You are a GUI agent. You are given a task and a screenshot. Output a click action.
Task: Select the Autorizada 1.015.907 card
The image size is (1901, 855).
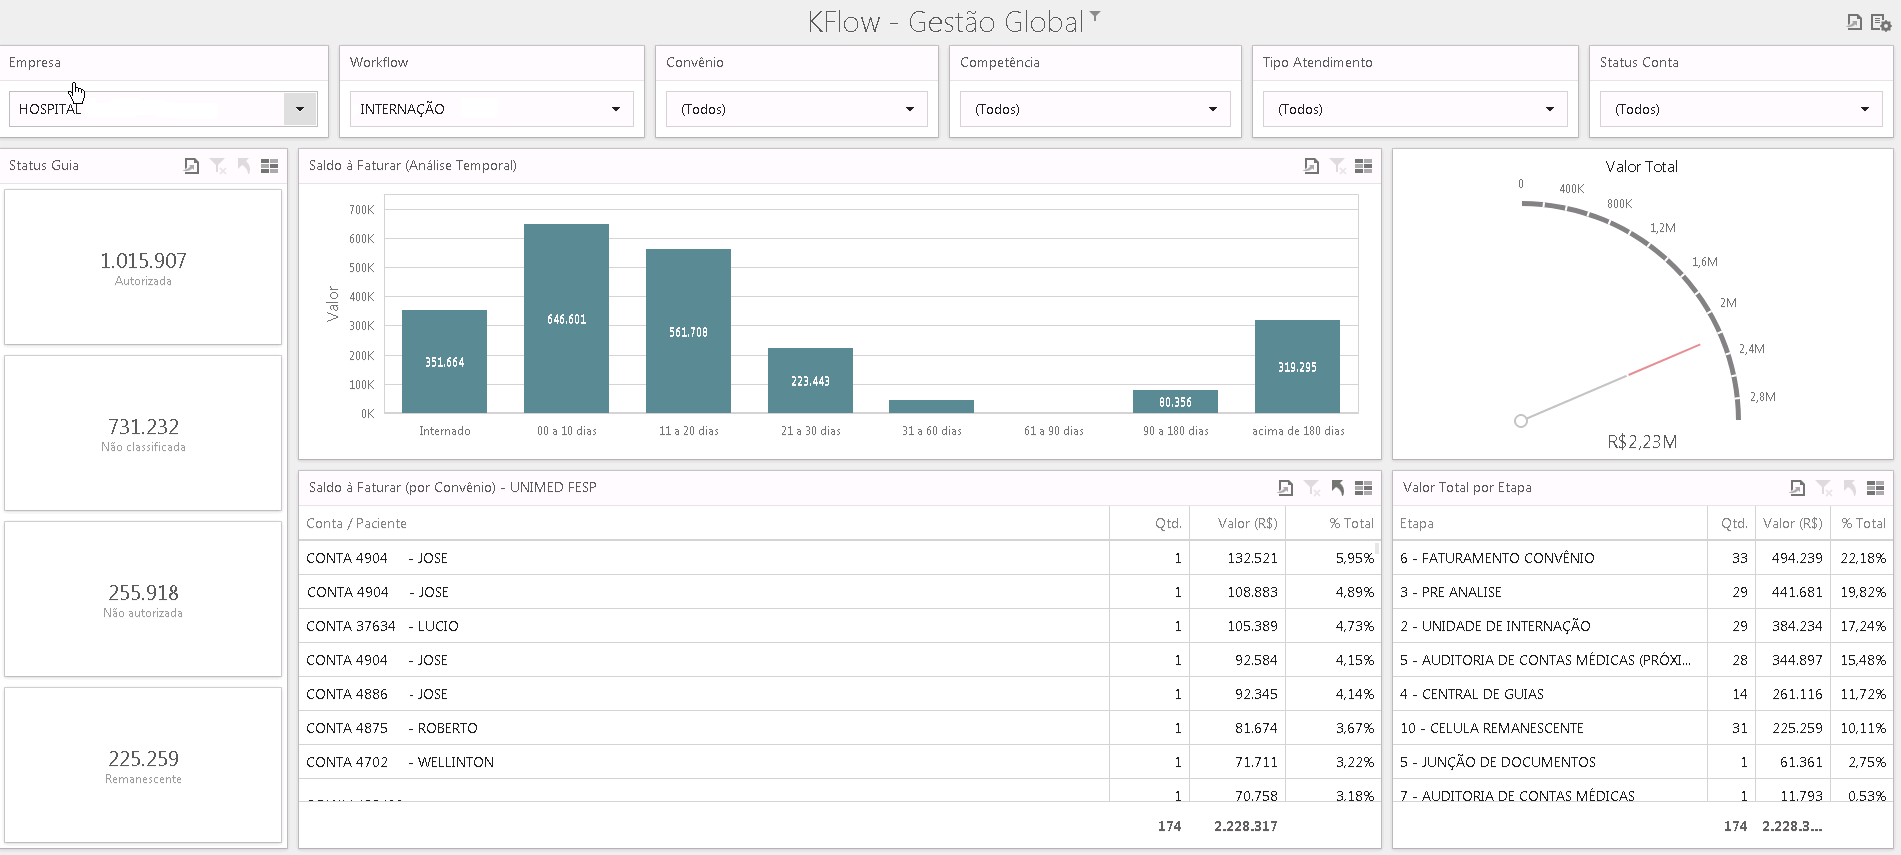(143, 267)
